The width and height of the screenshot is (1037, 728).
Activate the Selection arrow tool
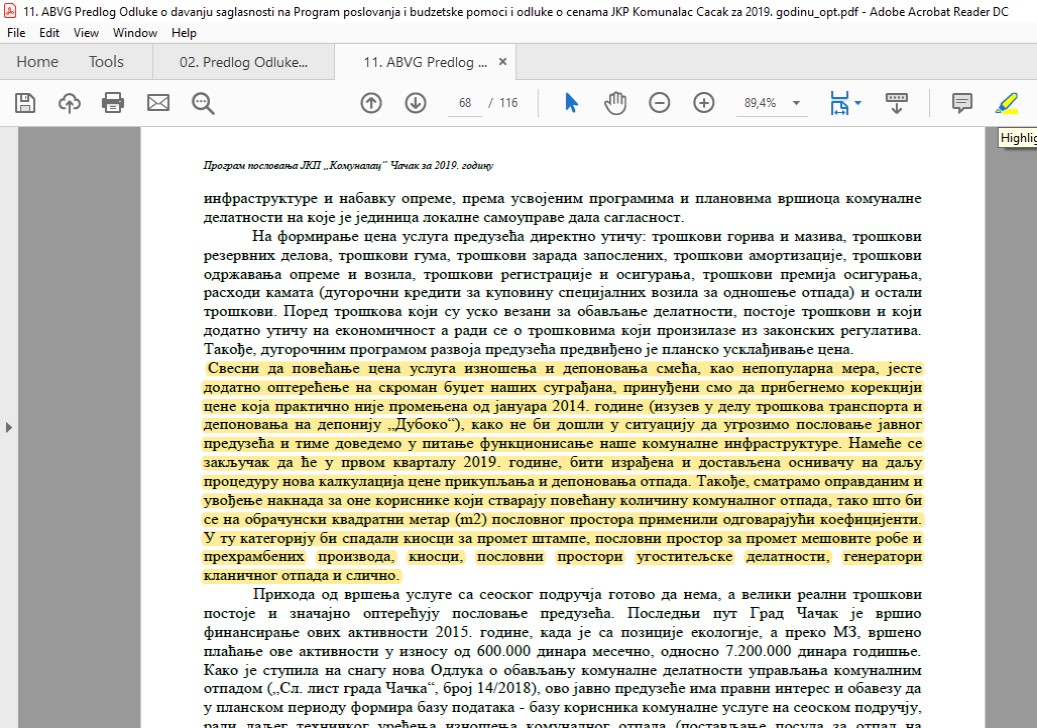(x=571, y=103)
